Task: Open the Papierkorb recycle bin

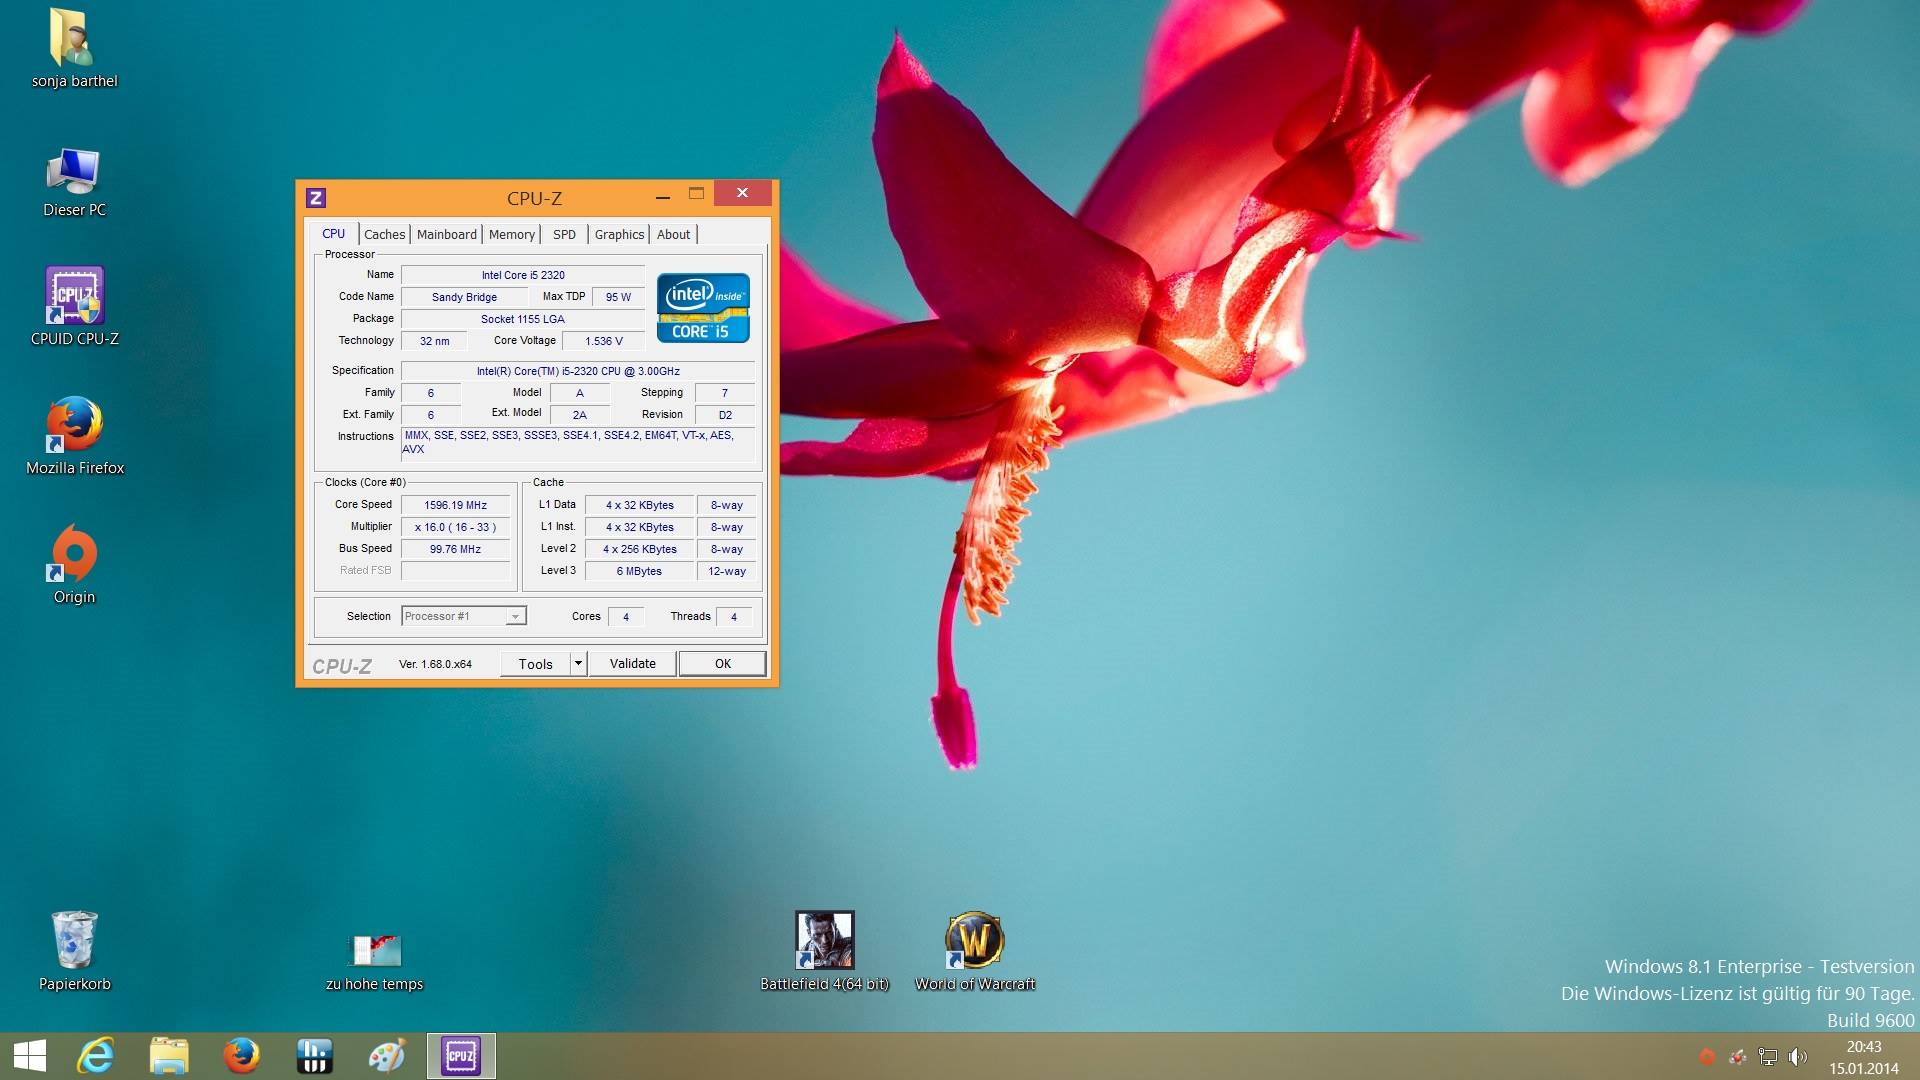Action: pos(75,940)
